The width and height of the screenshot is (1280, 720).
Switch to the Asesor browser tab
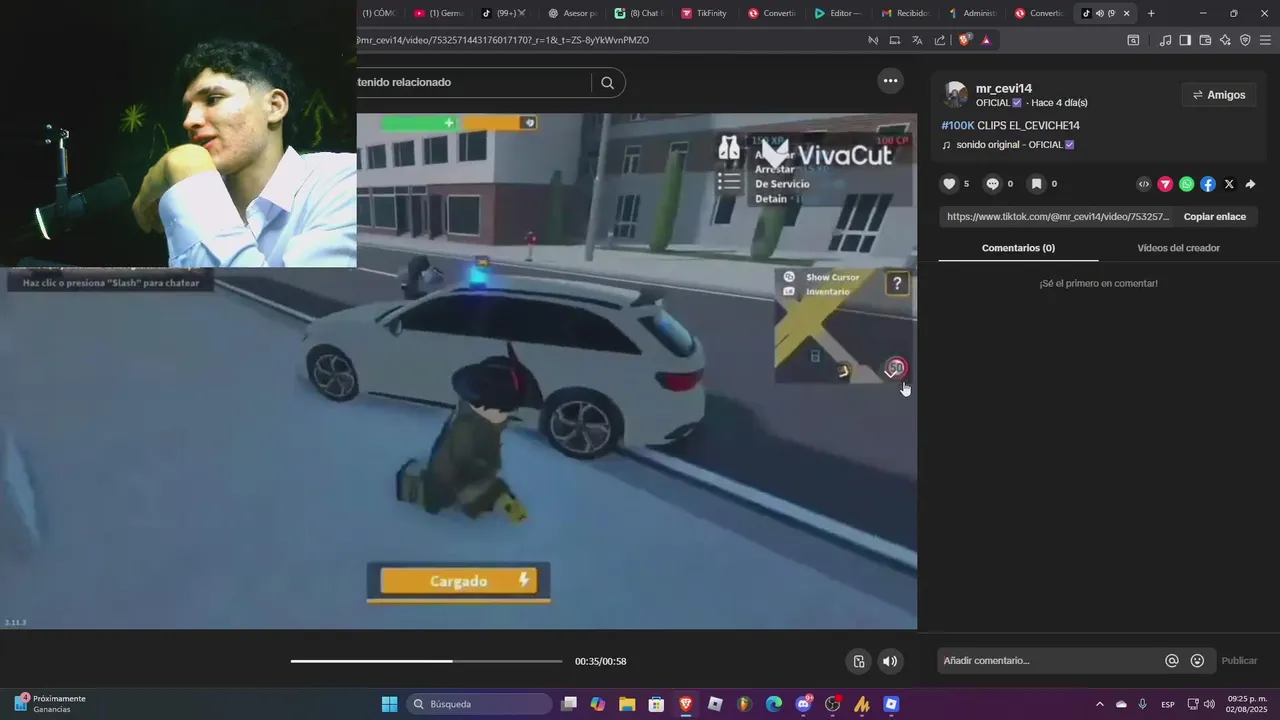[572, 13]
